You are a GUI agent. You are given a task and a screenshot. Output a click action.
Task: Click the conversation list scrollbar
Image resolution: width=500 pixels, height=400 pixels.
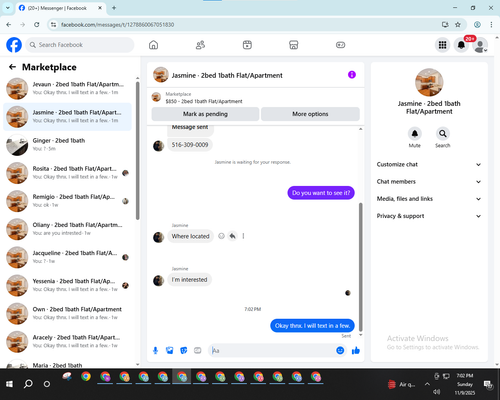137,151
